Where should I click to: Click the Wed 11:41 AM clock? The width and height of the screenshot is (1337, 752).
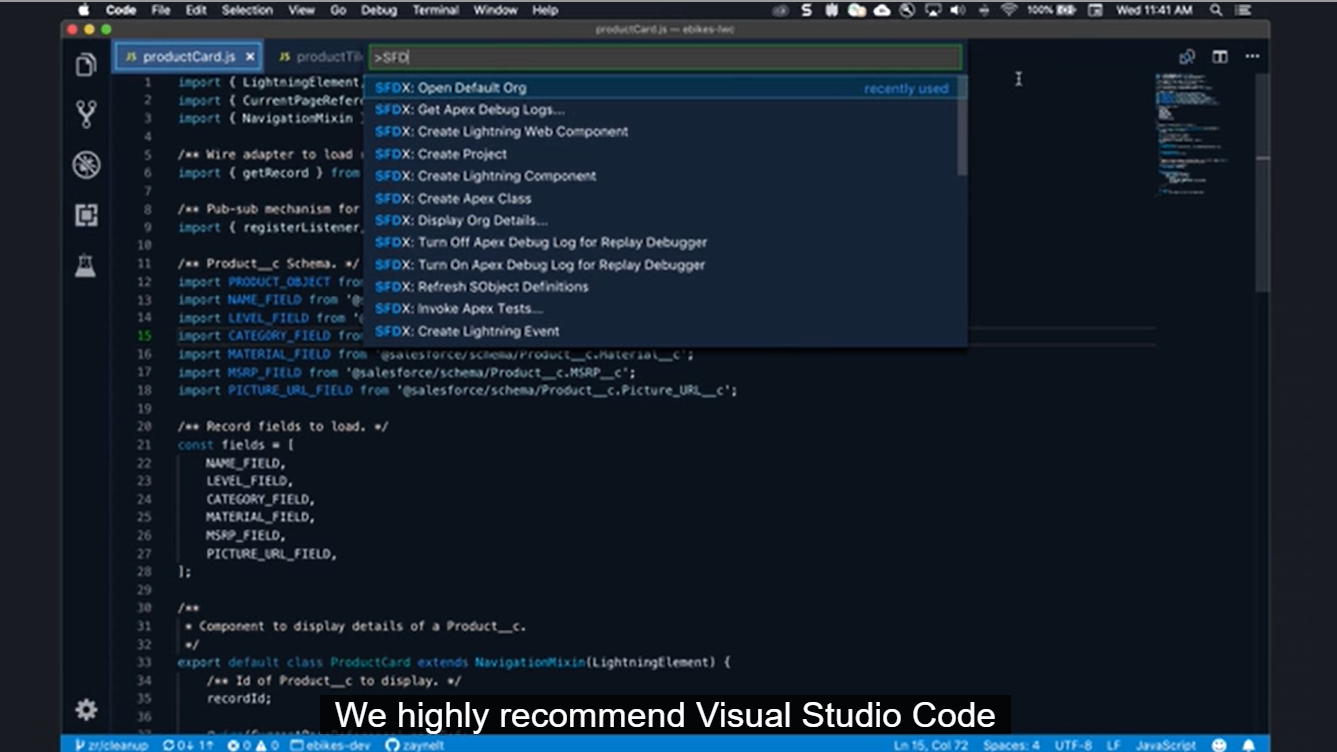pyautogui.click(x=1154, y=10)
